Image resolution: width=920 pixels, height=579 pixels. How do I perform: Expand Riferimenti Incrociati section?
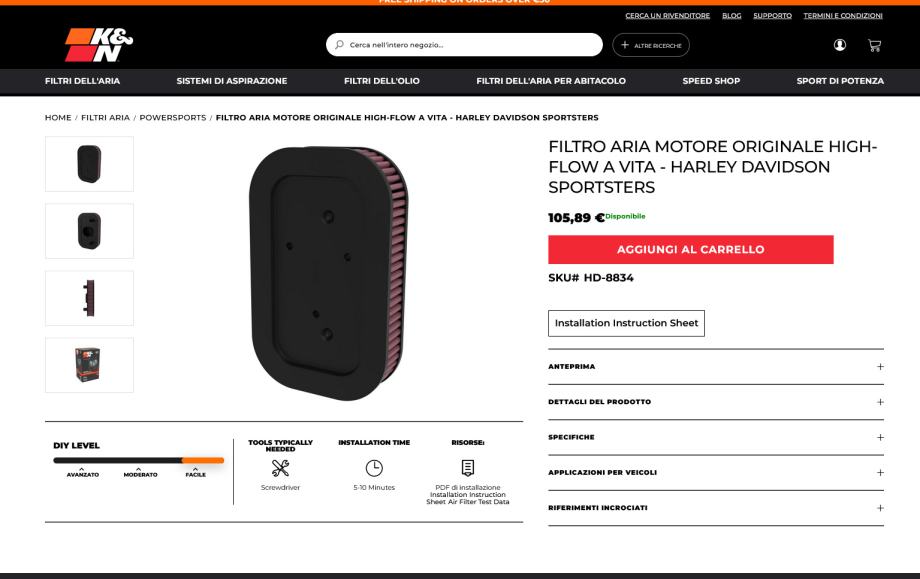[x=716, y=507]
